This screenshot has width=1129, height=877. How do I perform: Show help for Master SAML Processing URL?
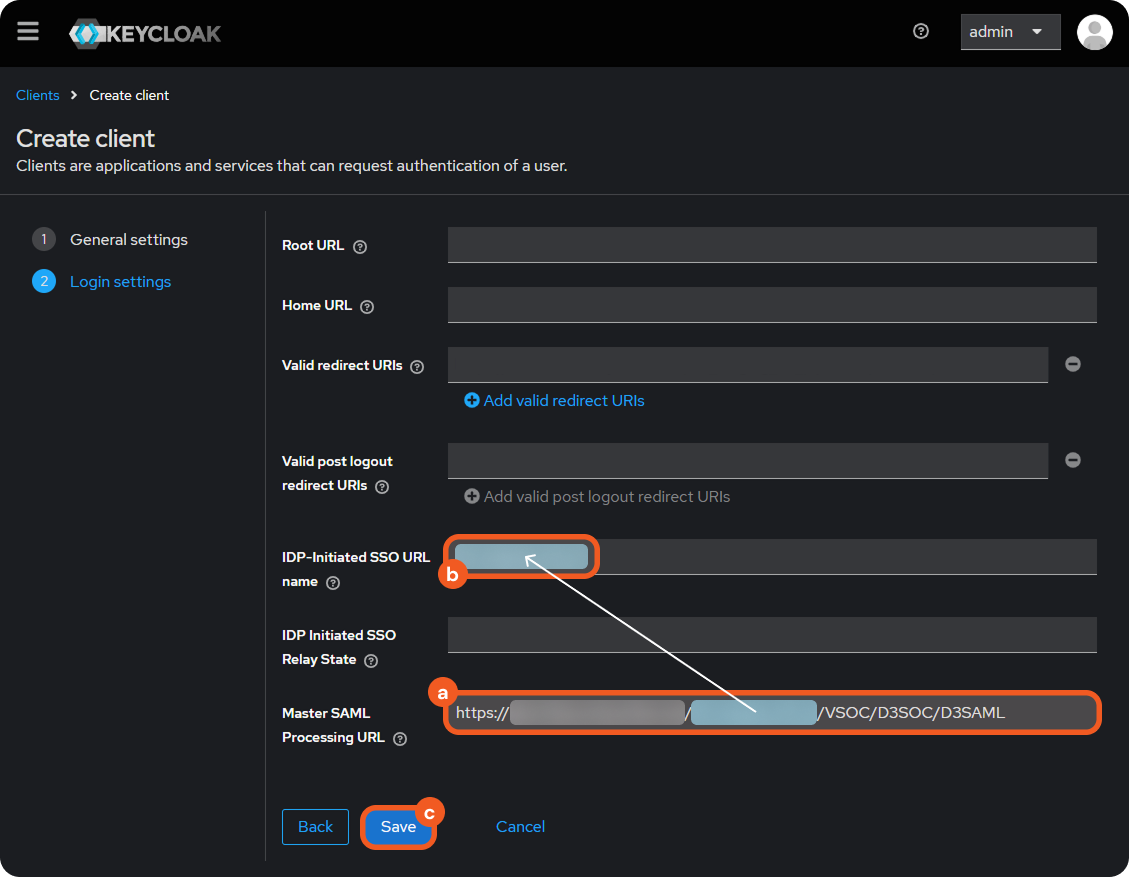pyautogui.click(x=400, y=739)
